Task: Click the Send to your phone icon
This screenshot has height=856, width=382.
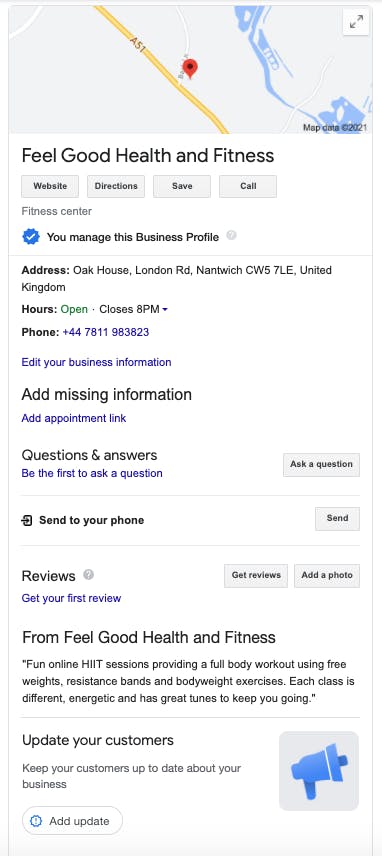Action: 27,520
